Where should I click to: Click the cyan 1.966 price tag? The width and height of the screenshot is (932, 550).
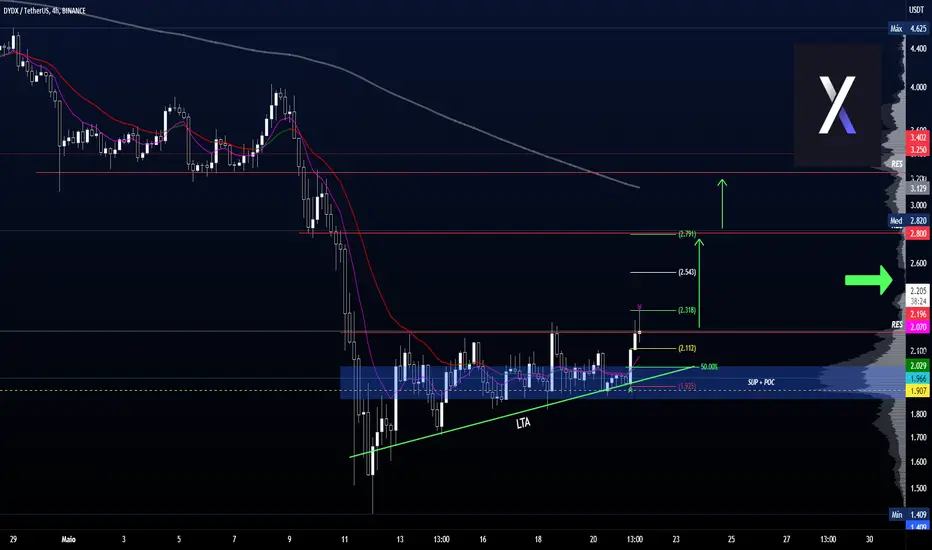click(x=918, y=378)
